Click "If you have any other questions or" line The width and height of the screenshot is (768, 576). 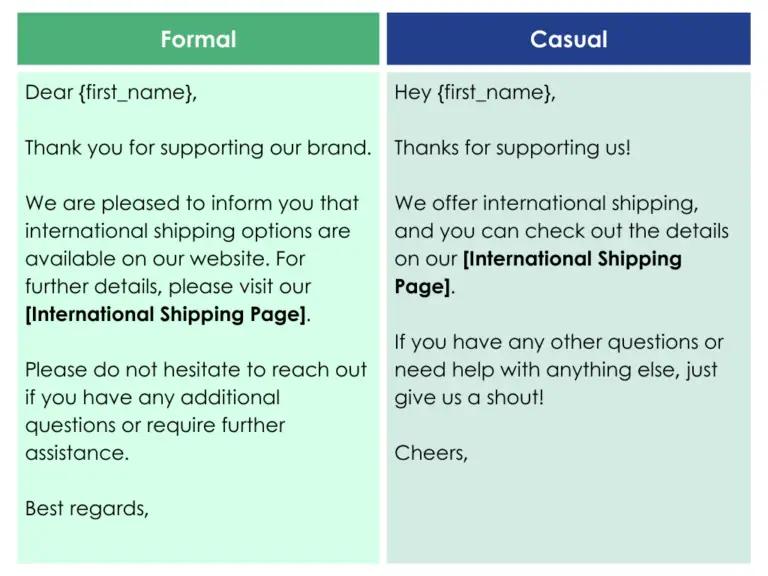[x=559, y=342]
